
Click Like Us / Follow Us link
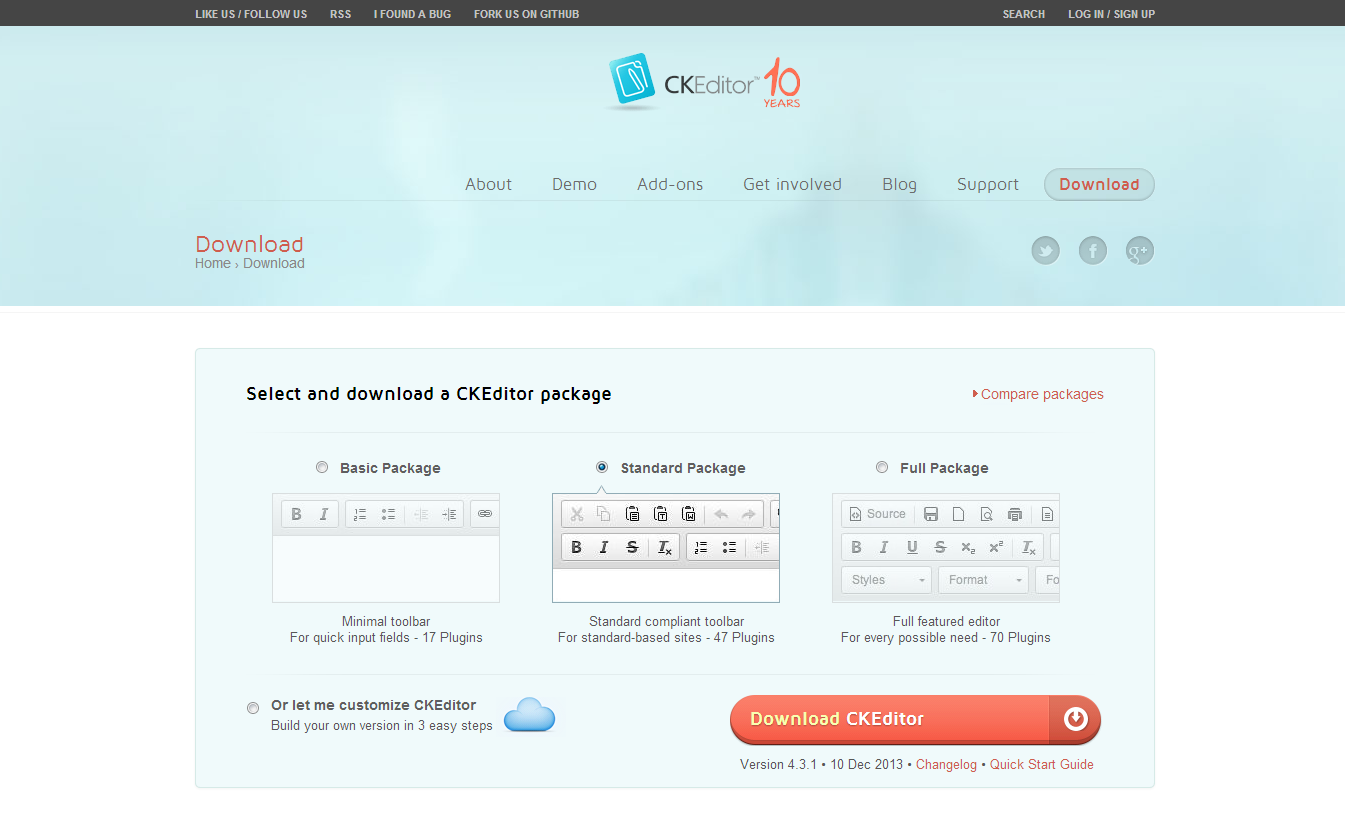click(x=251, y=14)
